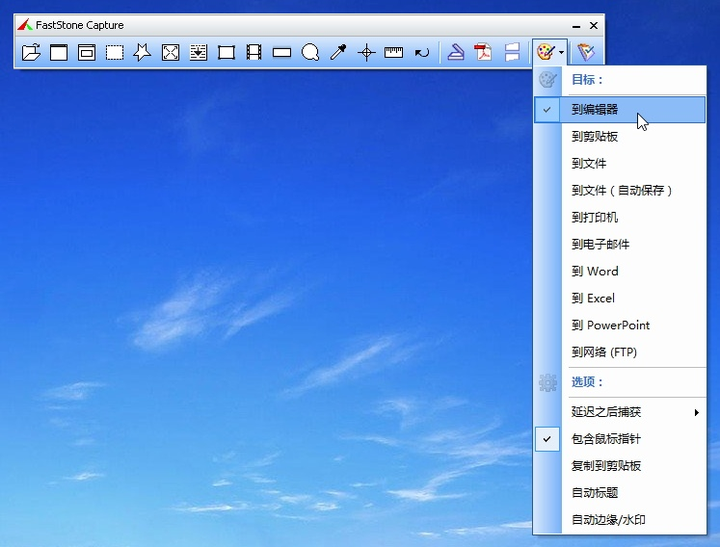This screenshot has height=547, width=720.
Task: Open Screen Ruler tool
Action: pos(394,52)
